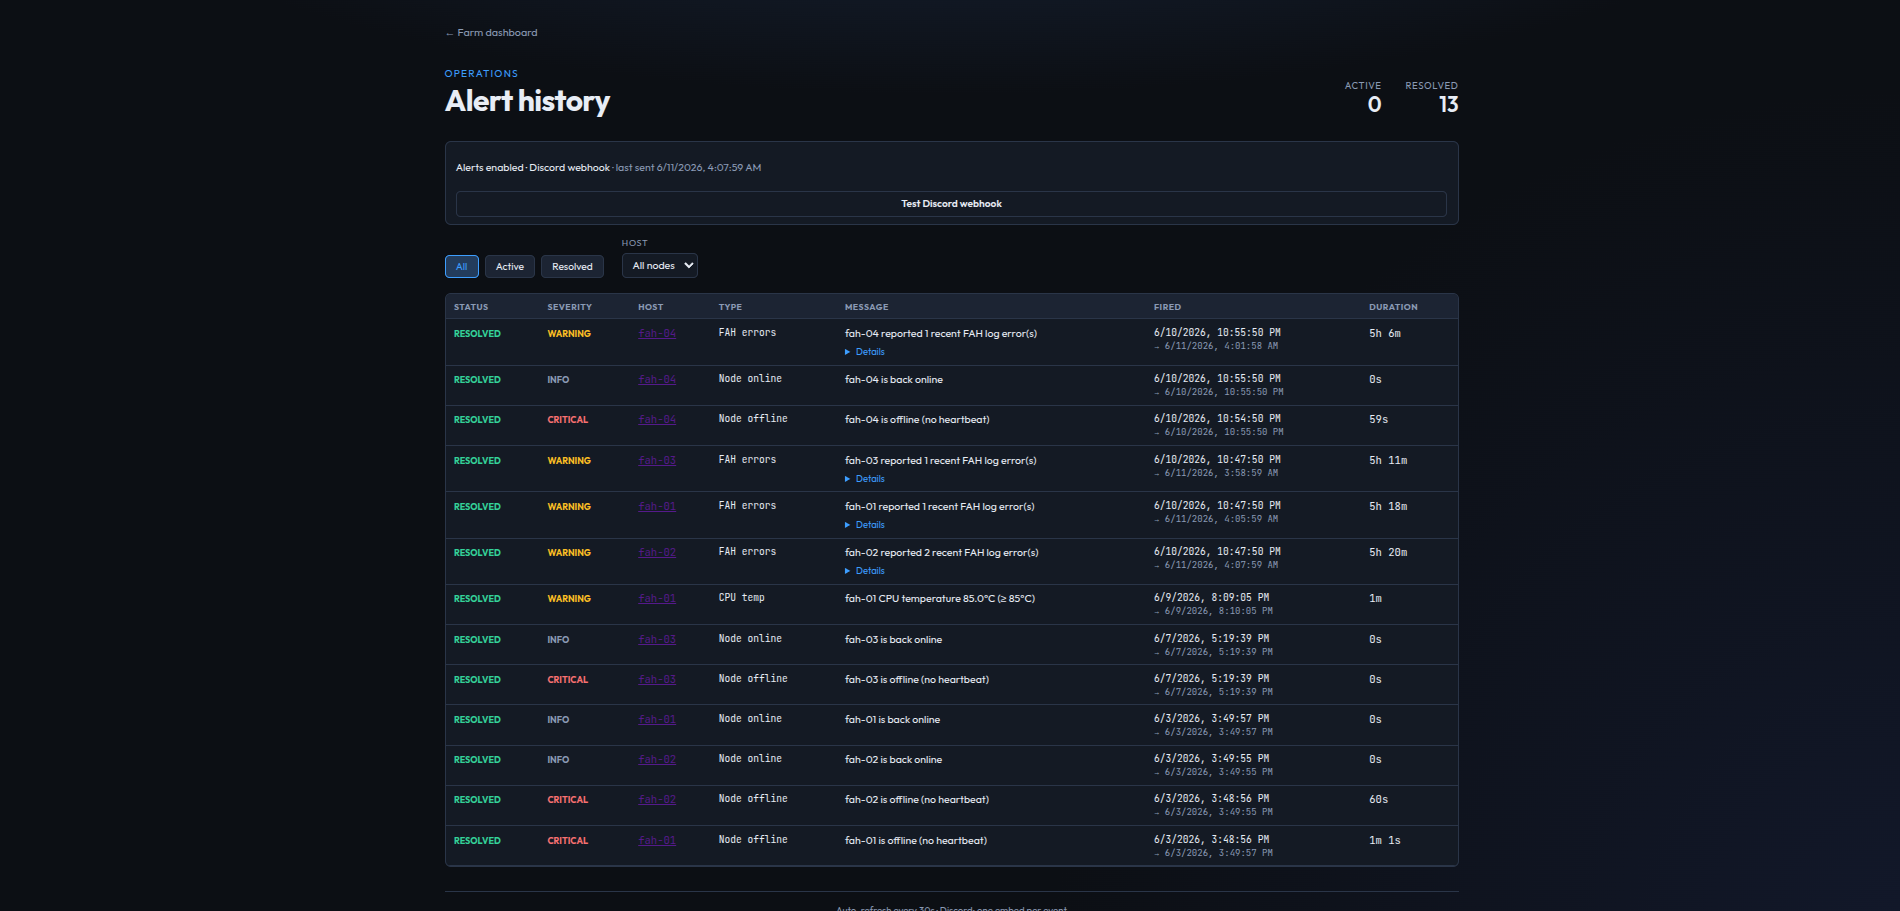The height and width of the screenshot is (911, 1900).
Task: Click the STATUS column header
Action: tap(471, 307)
